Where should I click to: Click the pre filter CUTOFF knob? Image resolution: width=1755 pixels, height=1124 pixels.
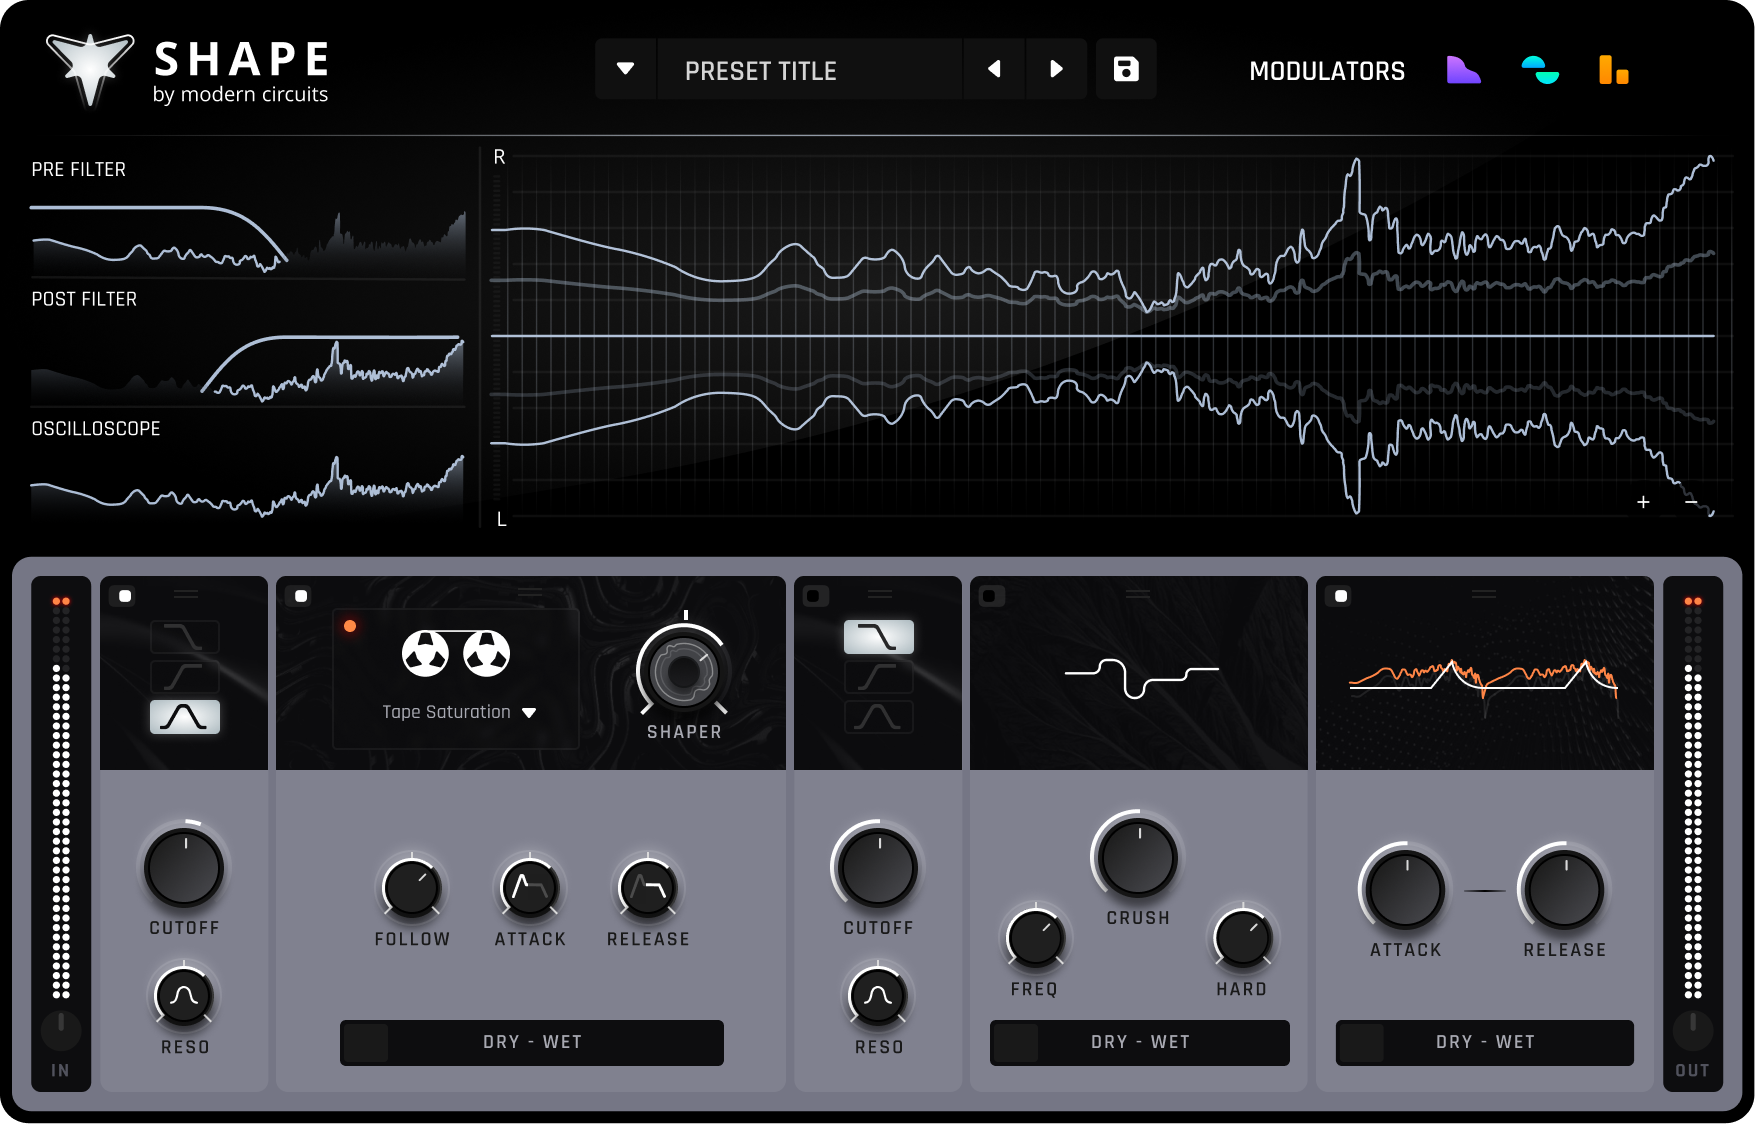click(x=184, y=869)
